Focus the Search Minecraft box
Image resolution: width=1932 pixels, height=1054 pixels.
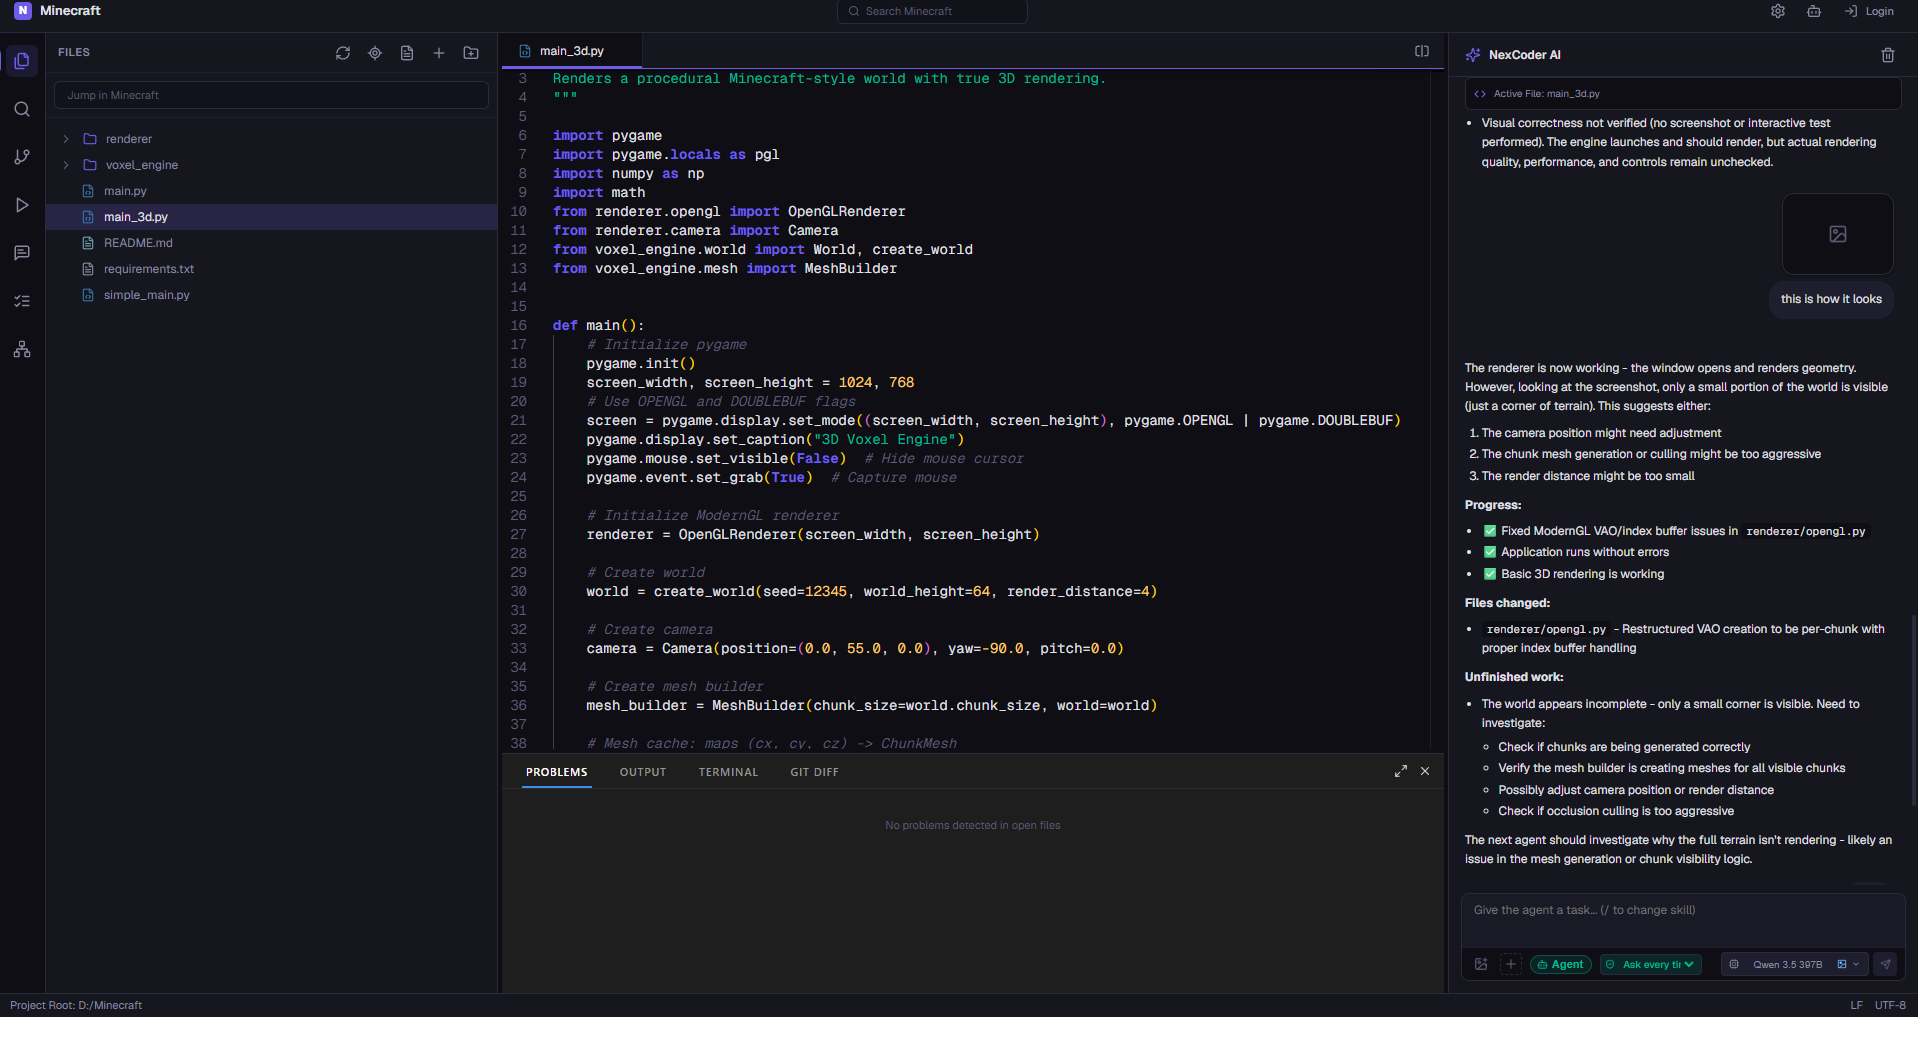click(x=932, y=11)
